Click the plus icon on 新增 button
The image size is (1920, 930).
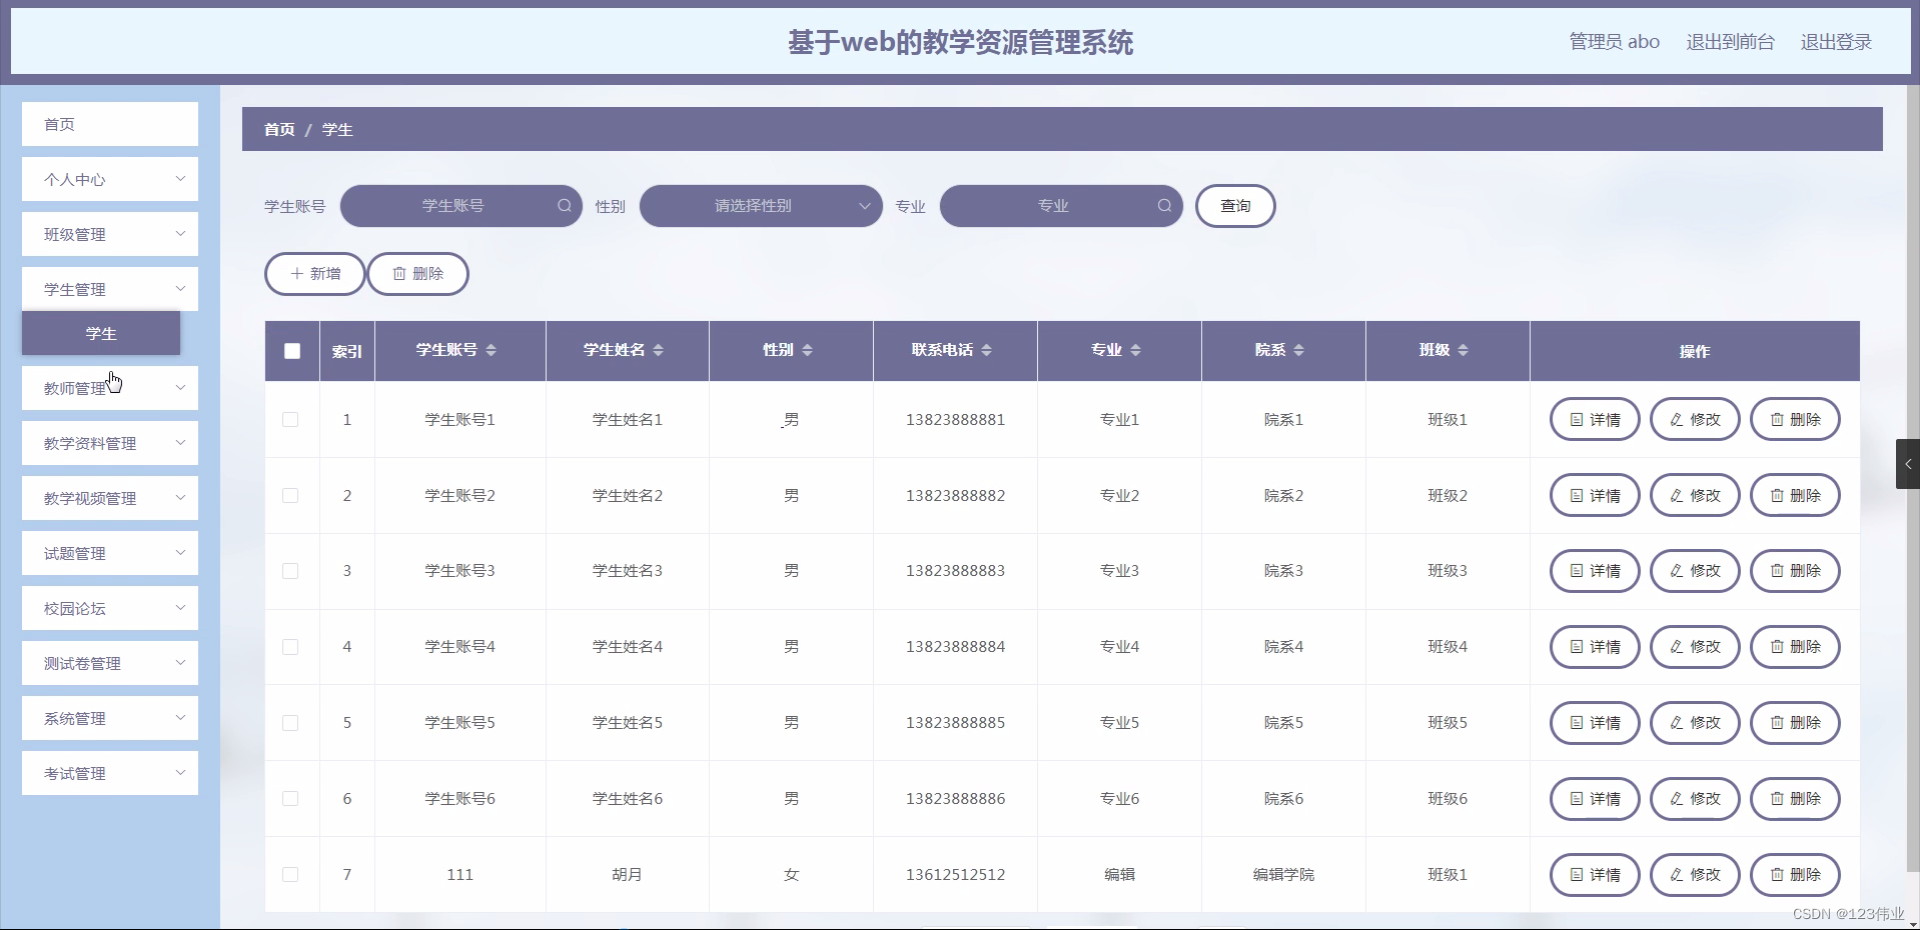(x=296, y=274)
